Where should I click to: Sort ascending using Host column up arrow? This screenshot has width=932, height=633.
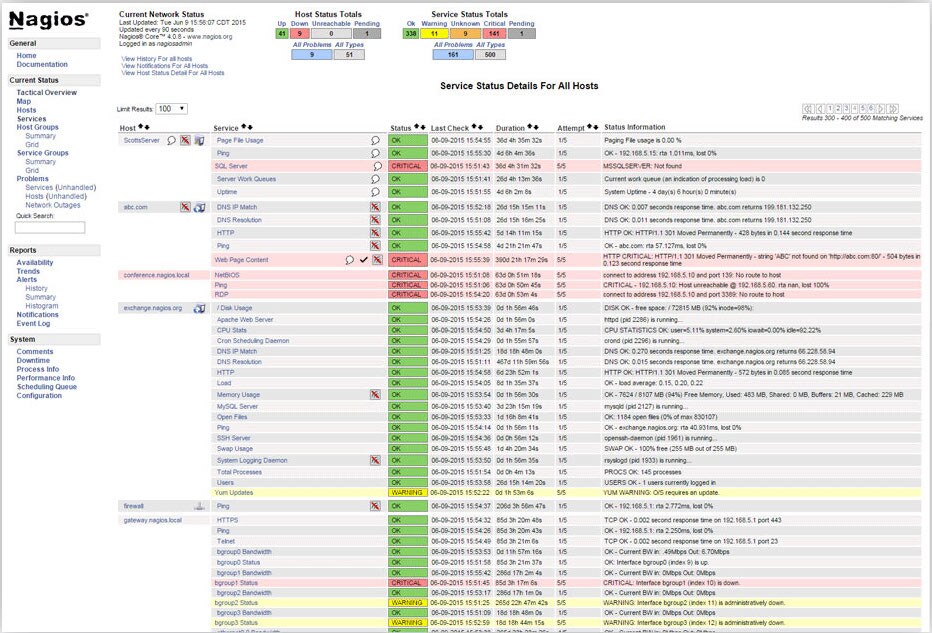pyautogui.click(x=141, y=127)
